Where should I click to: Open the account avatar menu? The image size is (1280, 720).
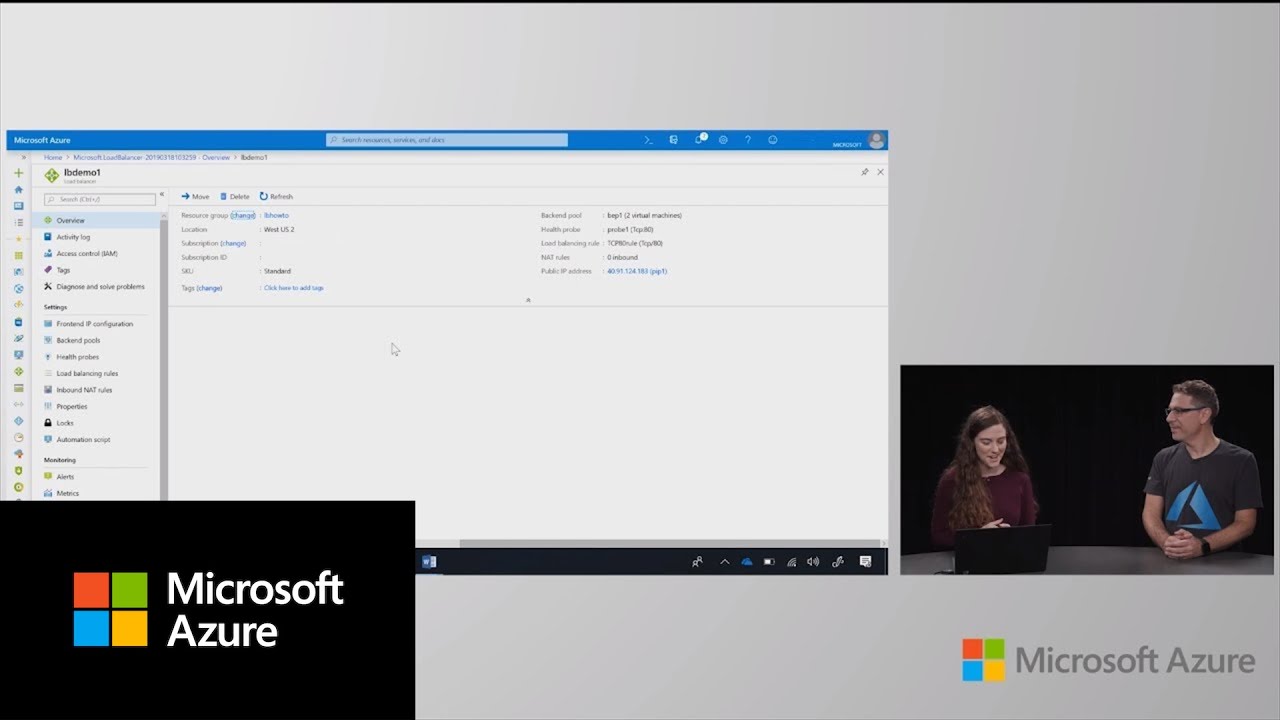pyautogui.click(x=876, y=140)
